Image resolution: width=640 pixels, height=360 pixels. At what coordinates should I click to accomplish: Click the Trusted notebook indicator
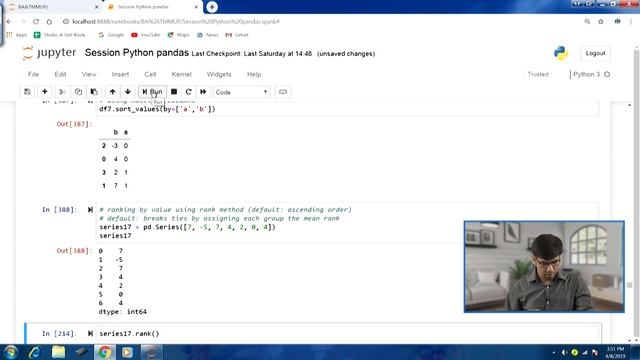(538, 74)
